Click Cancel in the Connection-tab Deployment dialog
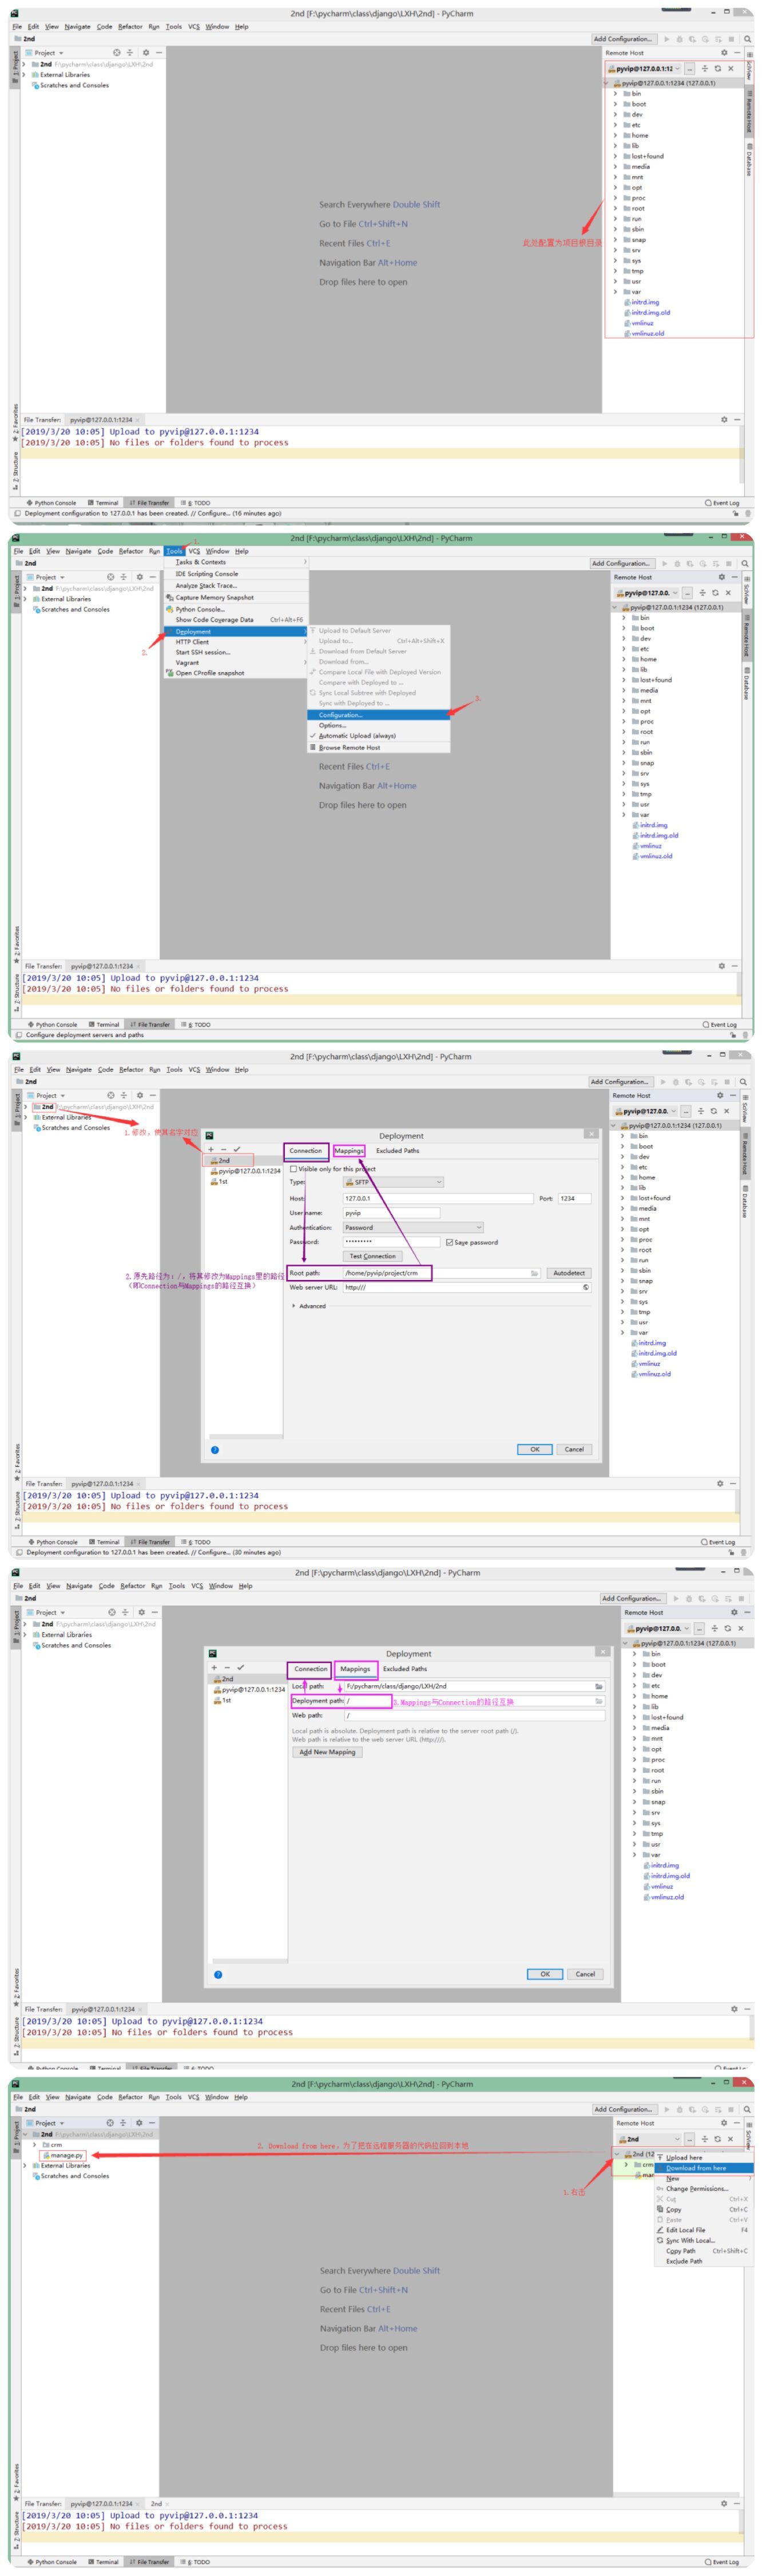The height and width of the screenshot is (2576, 762). point(574,1449)
